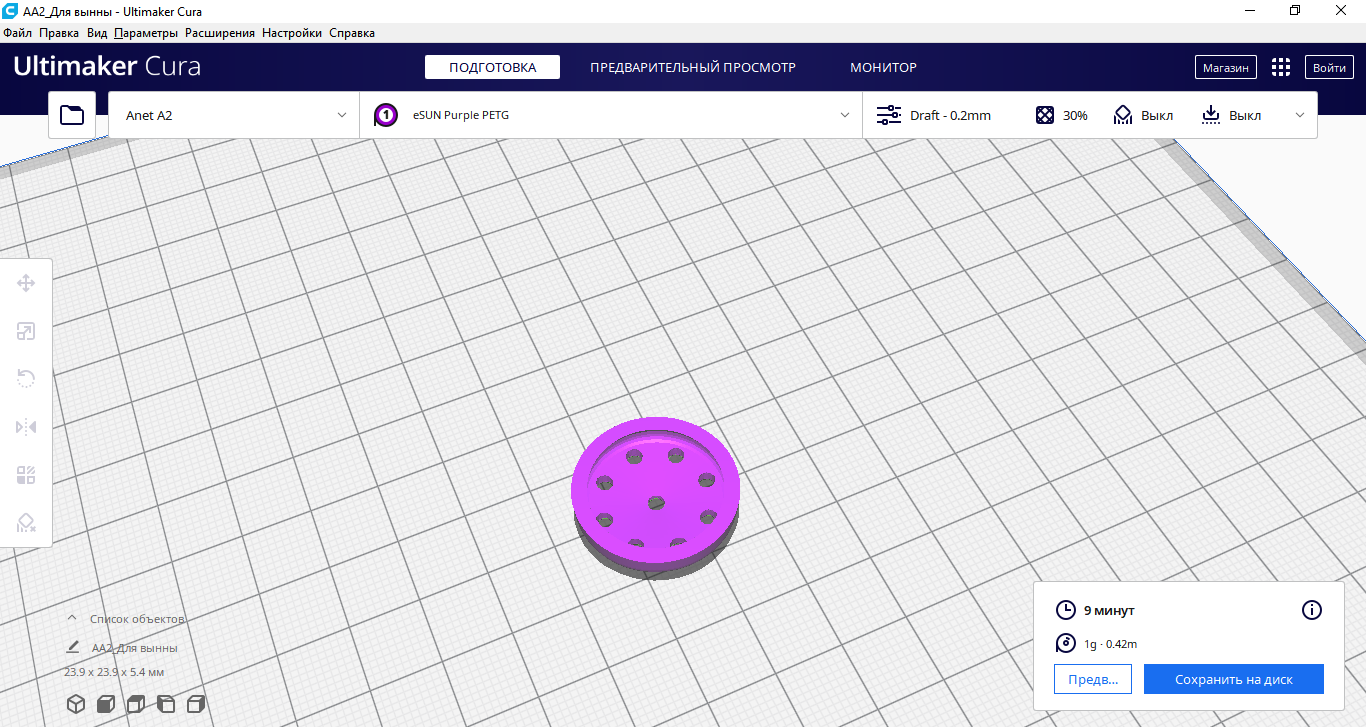
Task: Open file with the folder icon
Action: point(72,115)
